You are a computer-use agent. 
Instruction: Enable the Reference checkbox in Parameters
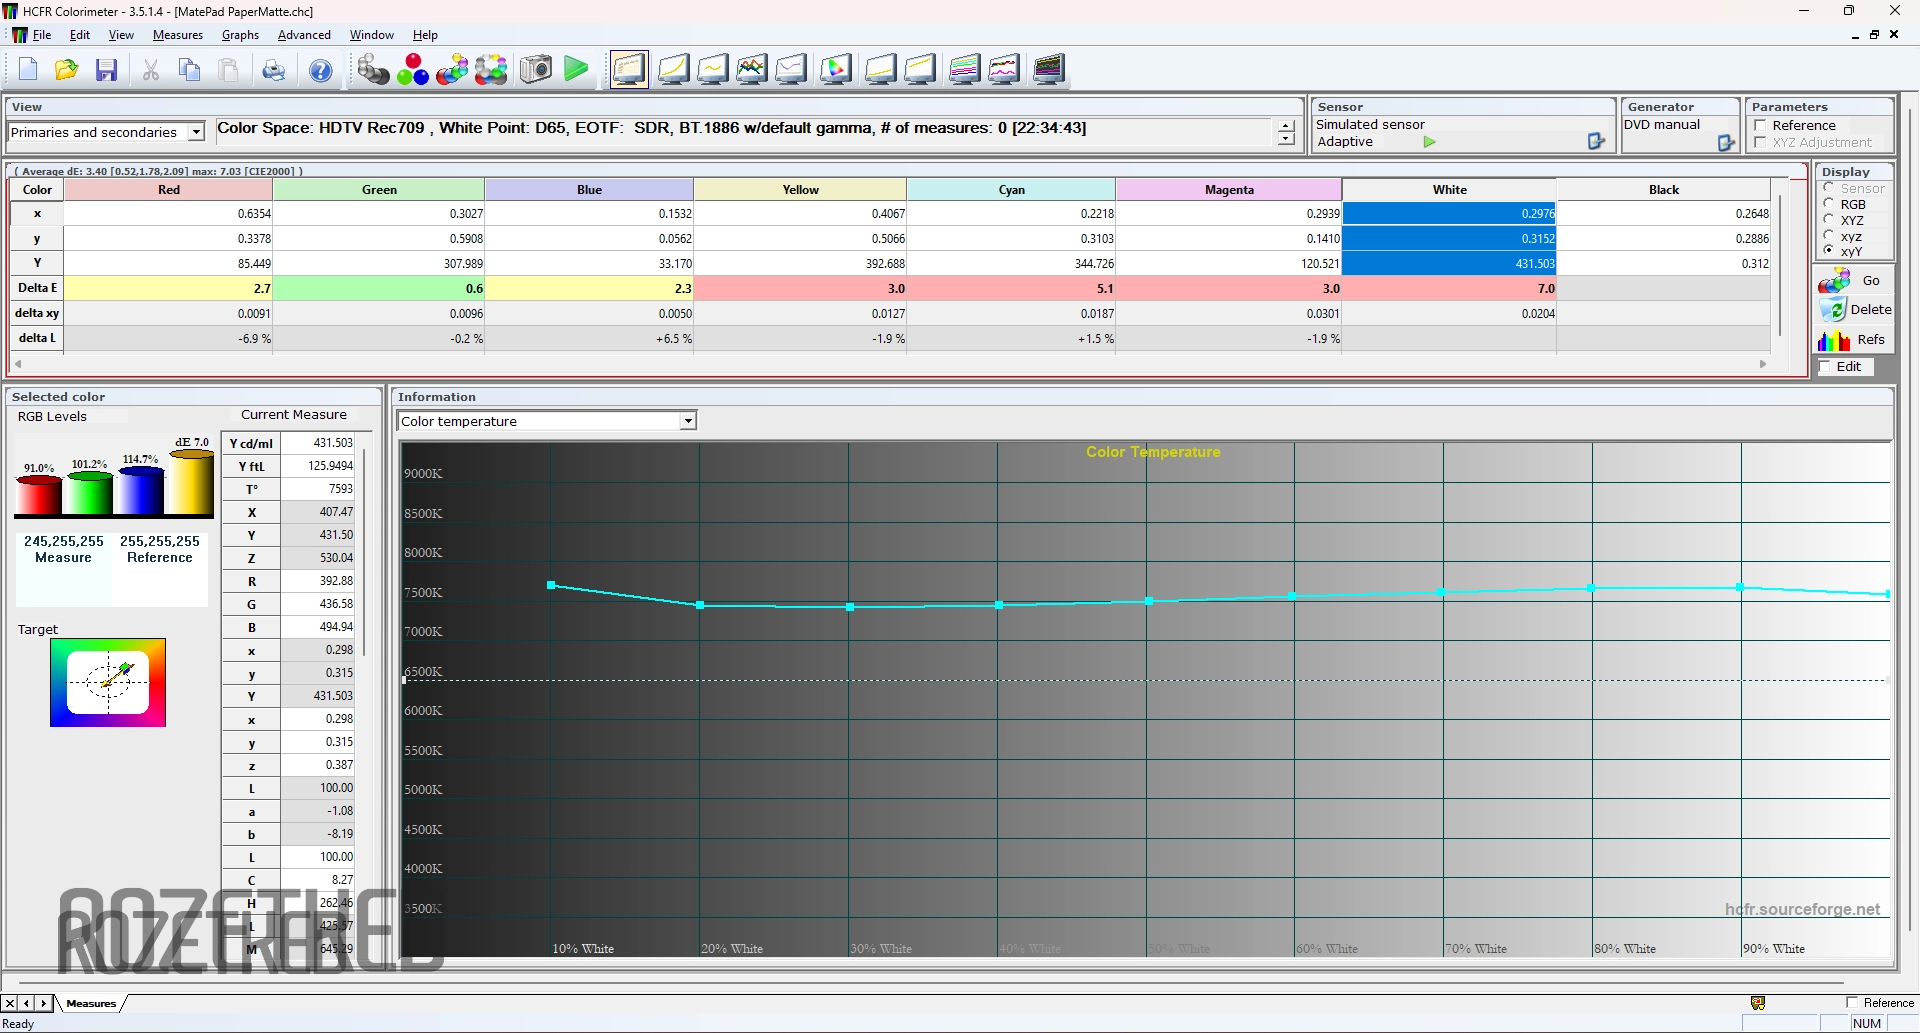1761,126
